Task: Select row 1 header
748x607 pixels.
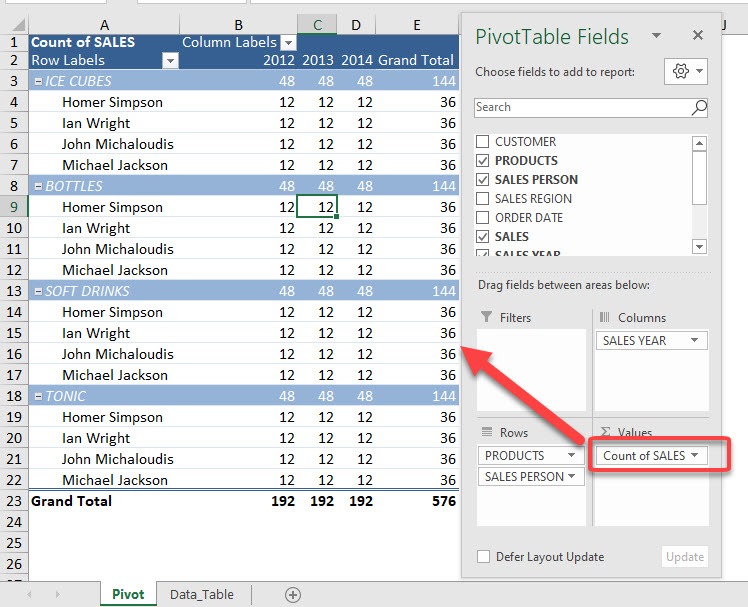Action: tap(14, 42)
